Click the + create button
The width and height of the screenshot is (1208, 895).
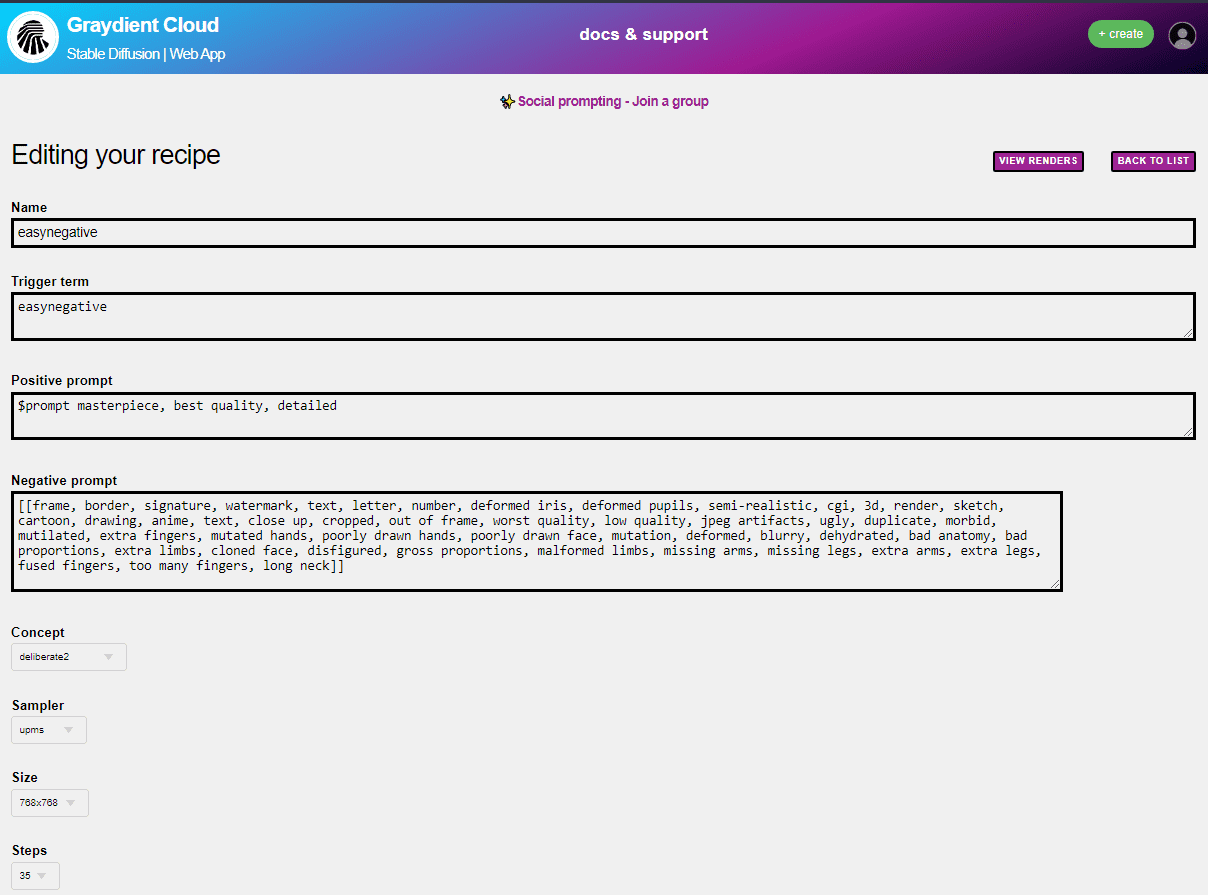click(x=1120, y=33)
